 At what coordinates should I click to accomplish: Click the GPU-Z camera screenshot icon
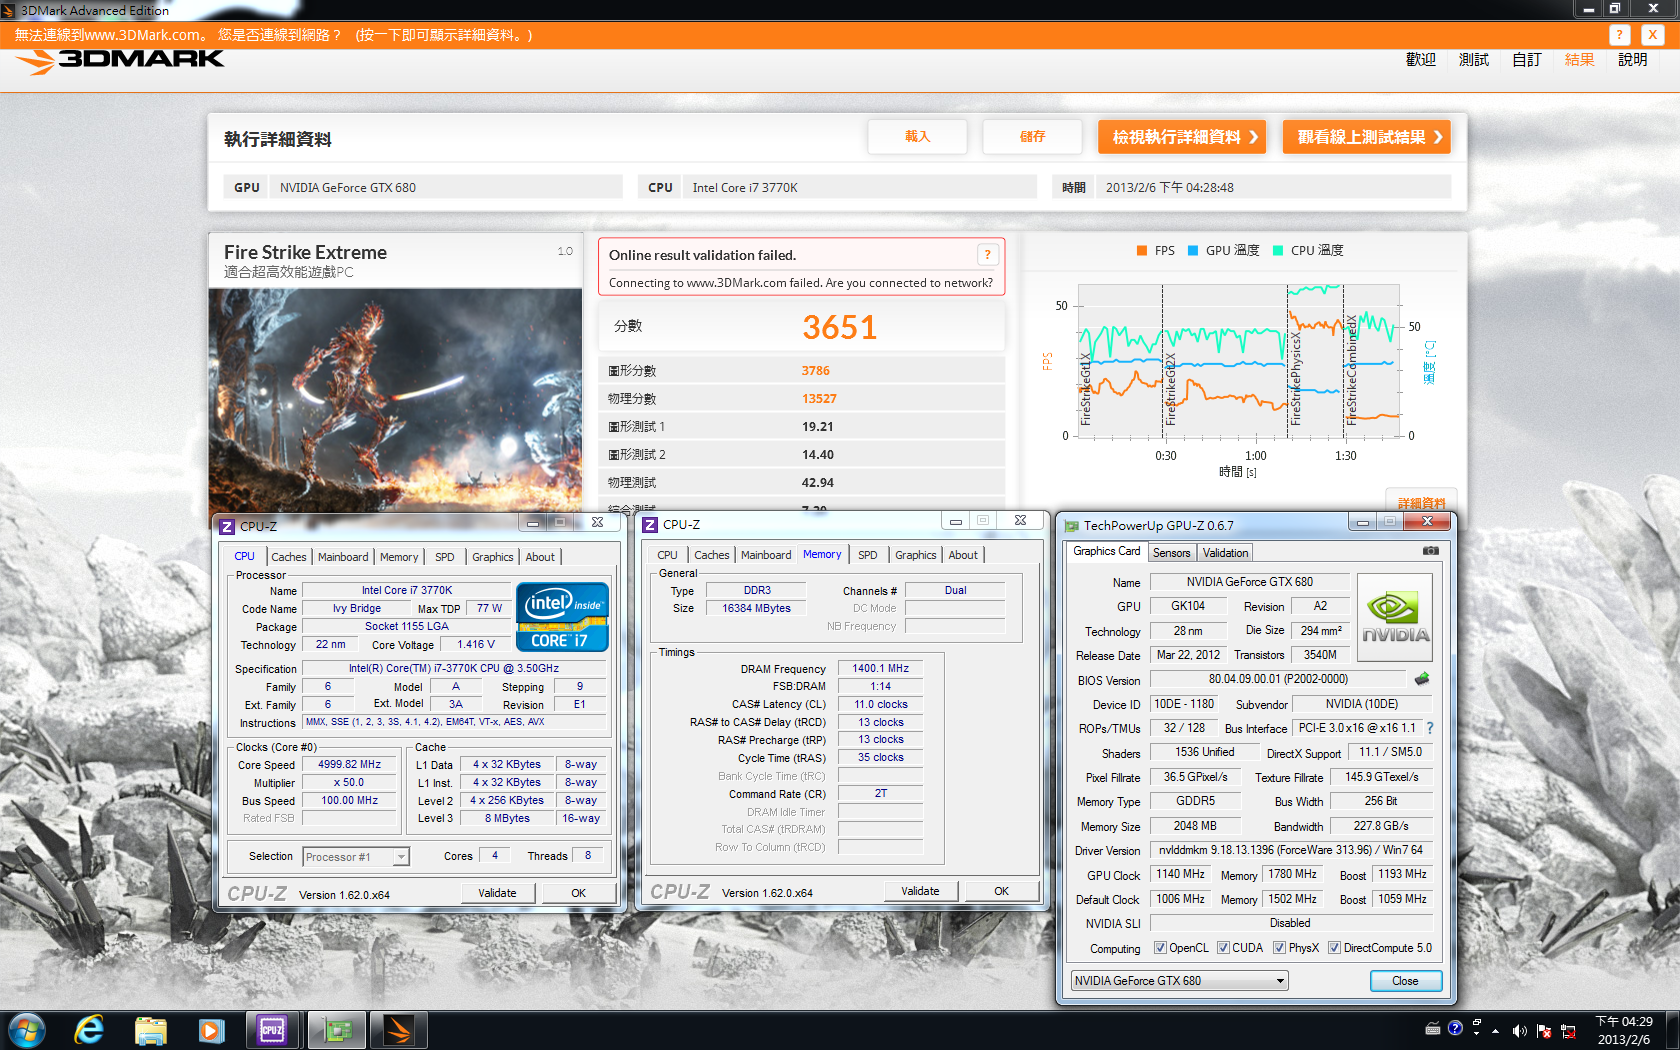point(1431,551)
